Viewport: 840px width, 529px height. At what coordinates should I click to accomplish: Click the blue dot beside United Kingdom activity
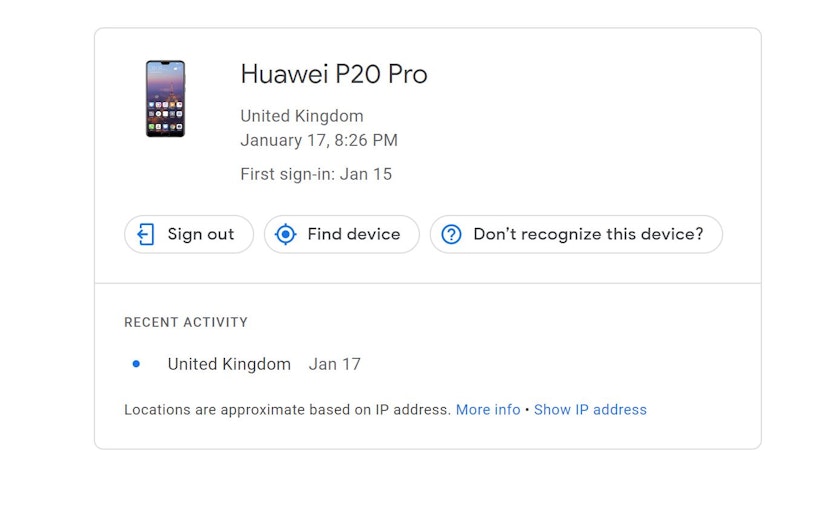[x=136, y=364]
